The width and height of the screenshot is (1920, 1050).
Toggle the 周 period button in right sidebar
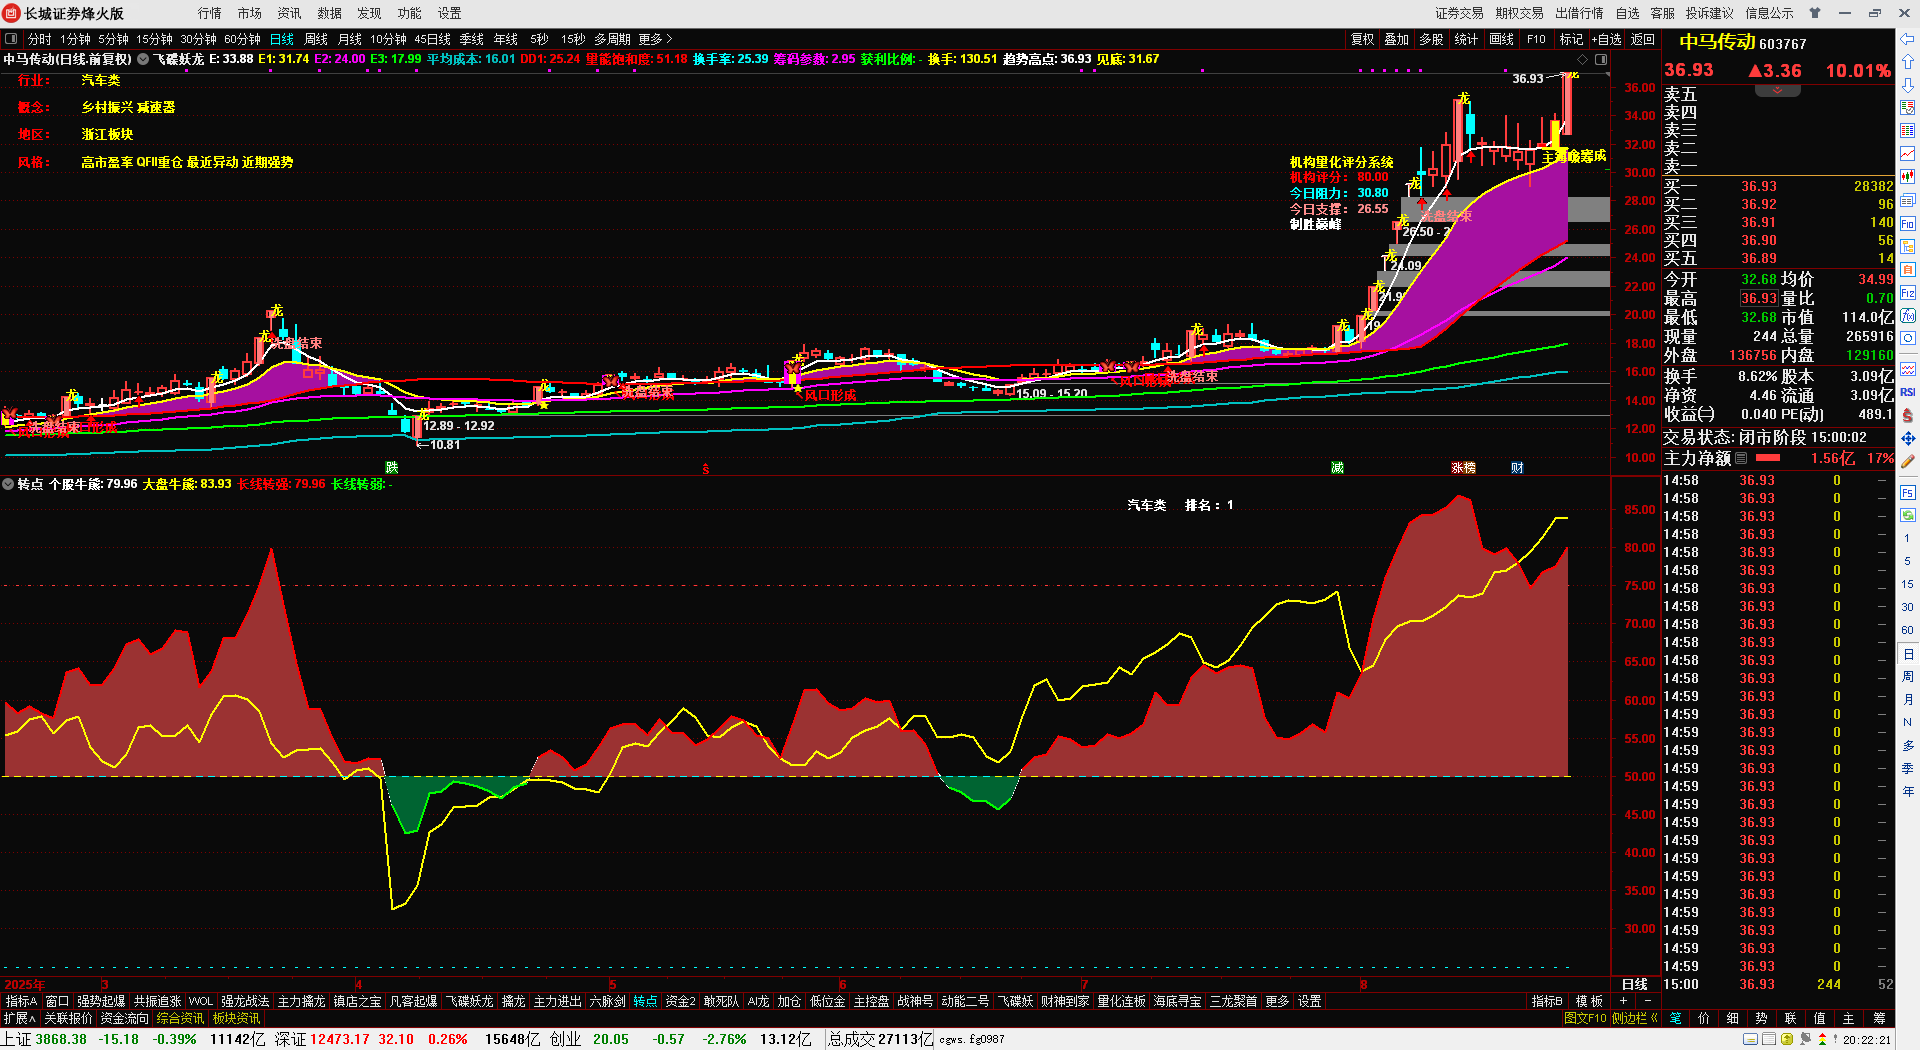click(1908, 677)
